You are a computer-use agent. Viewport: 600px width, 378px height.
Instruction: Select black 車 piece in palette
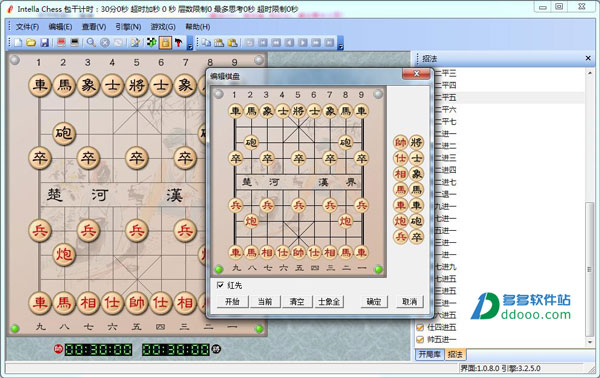416,205
